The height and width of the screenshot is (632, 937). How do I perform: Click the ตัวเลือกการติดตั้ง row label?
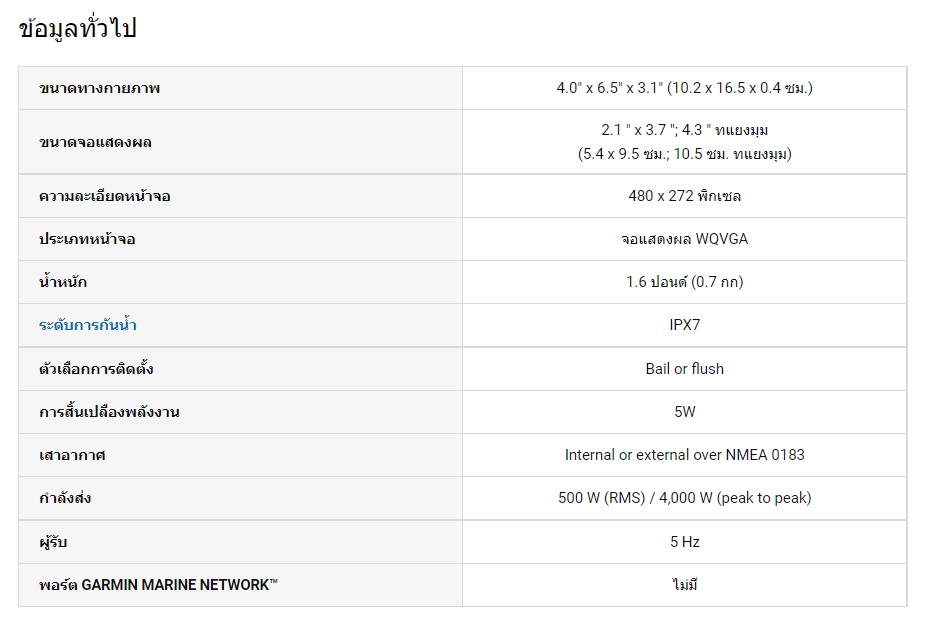pos(96,369)
